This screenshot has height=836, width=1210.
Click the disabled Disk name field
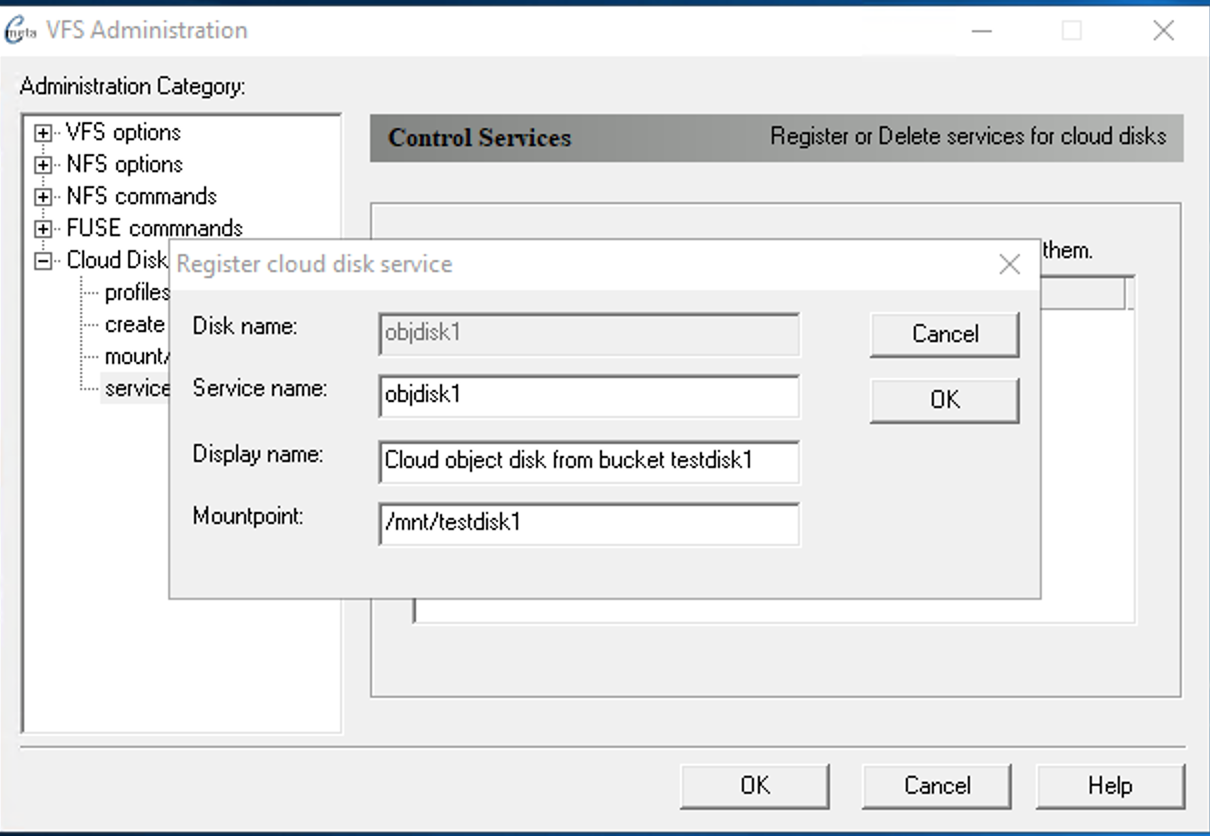coord(589,334)
